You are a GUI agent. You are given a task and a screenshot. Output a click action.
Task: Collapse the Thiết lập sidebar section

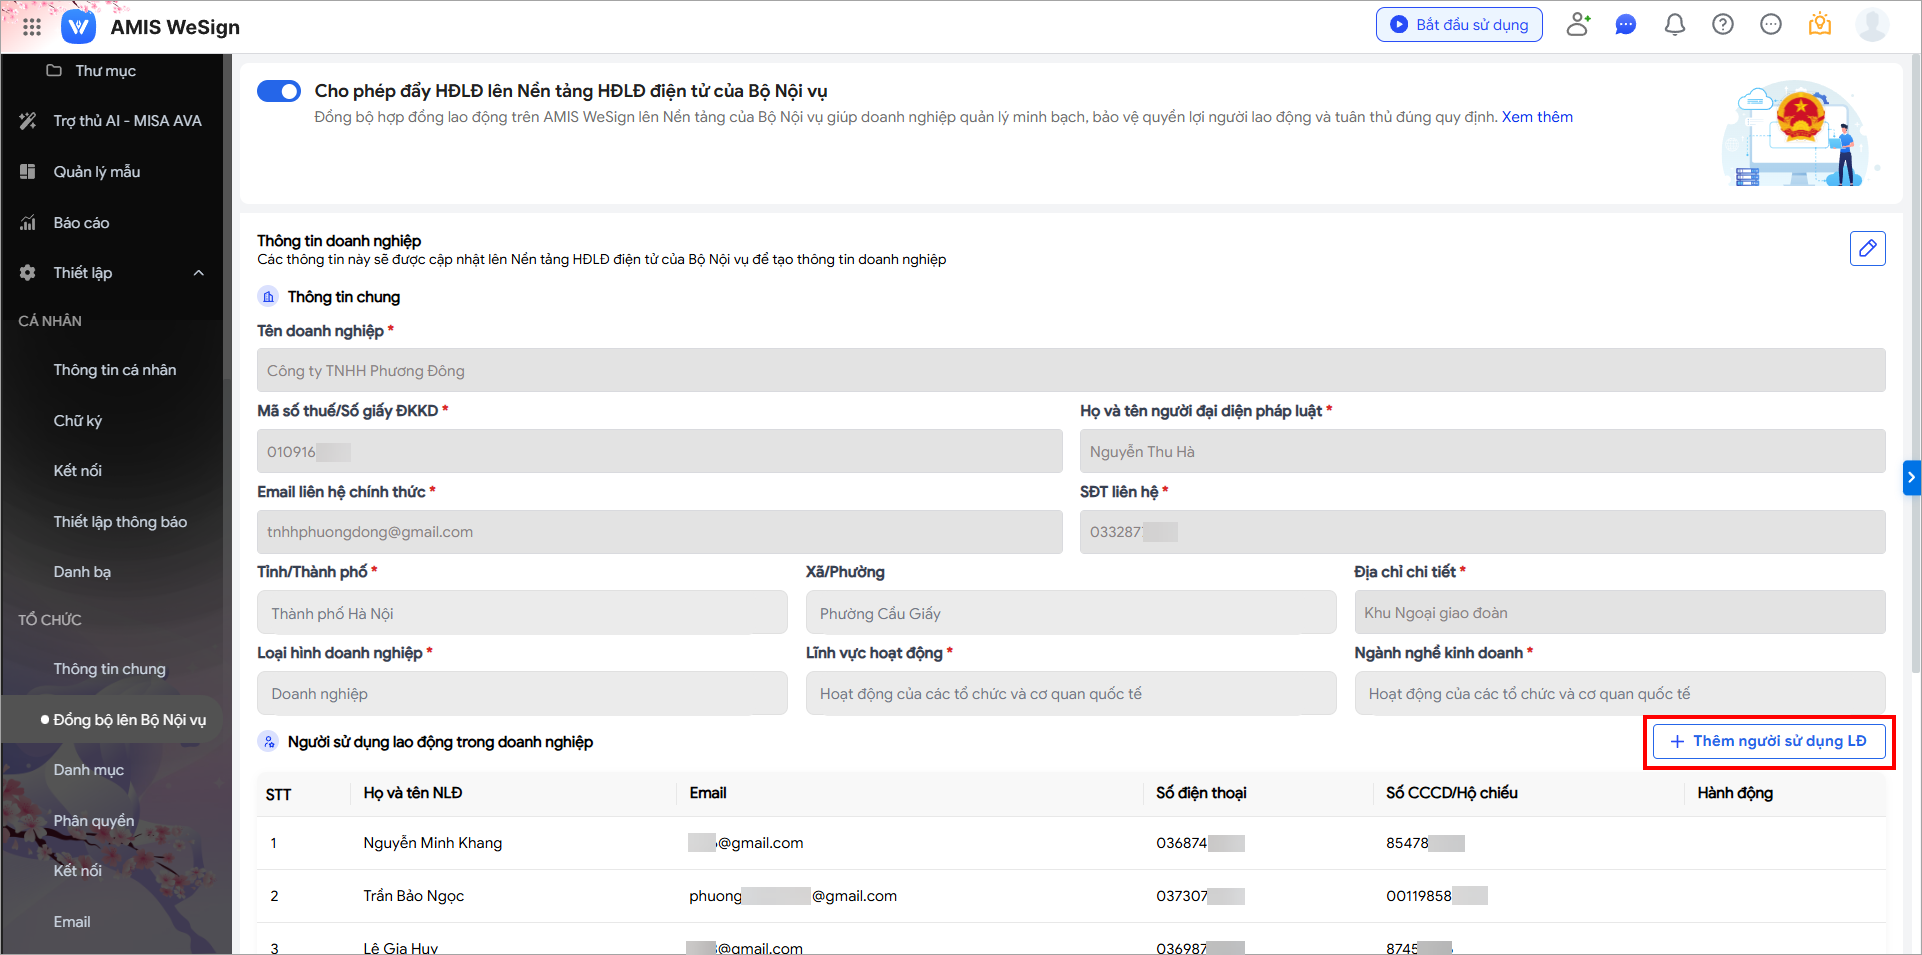[198, 273]
